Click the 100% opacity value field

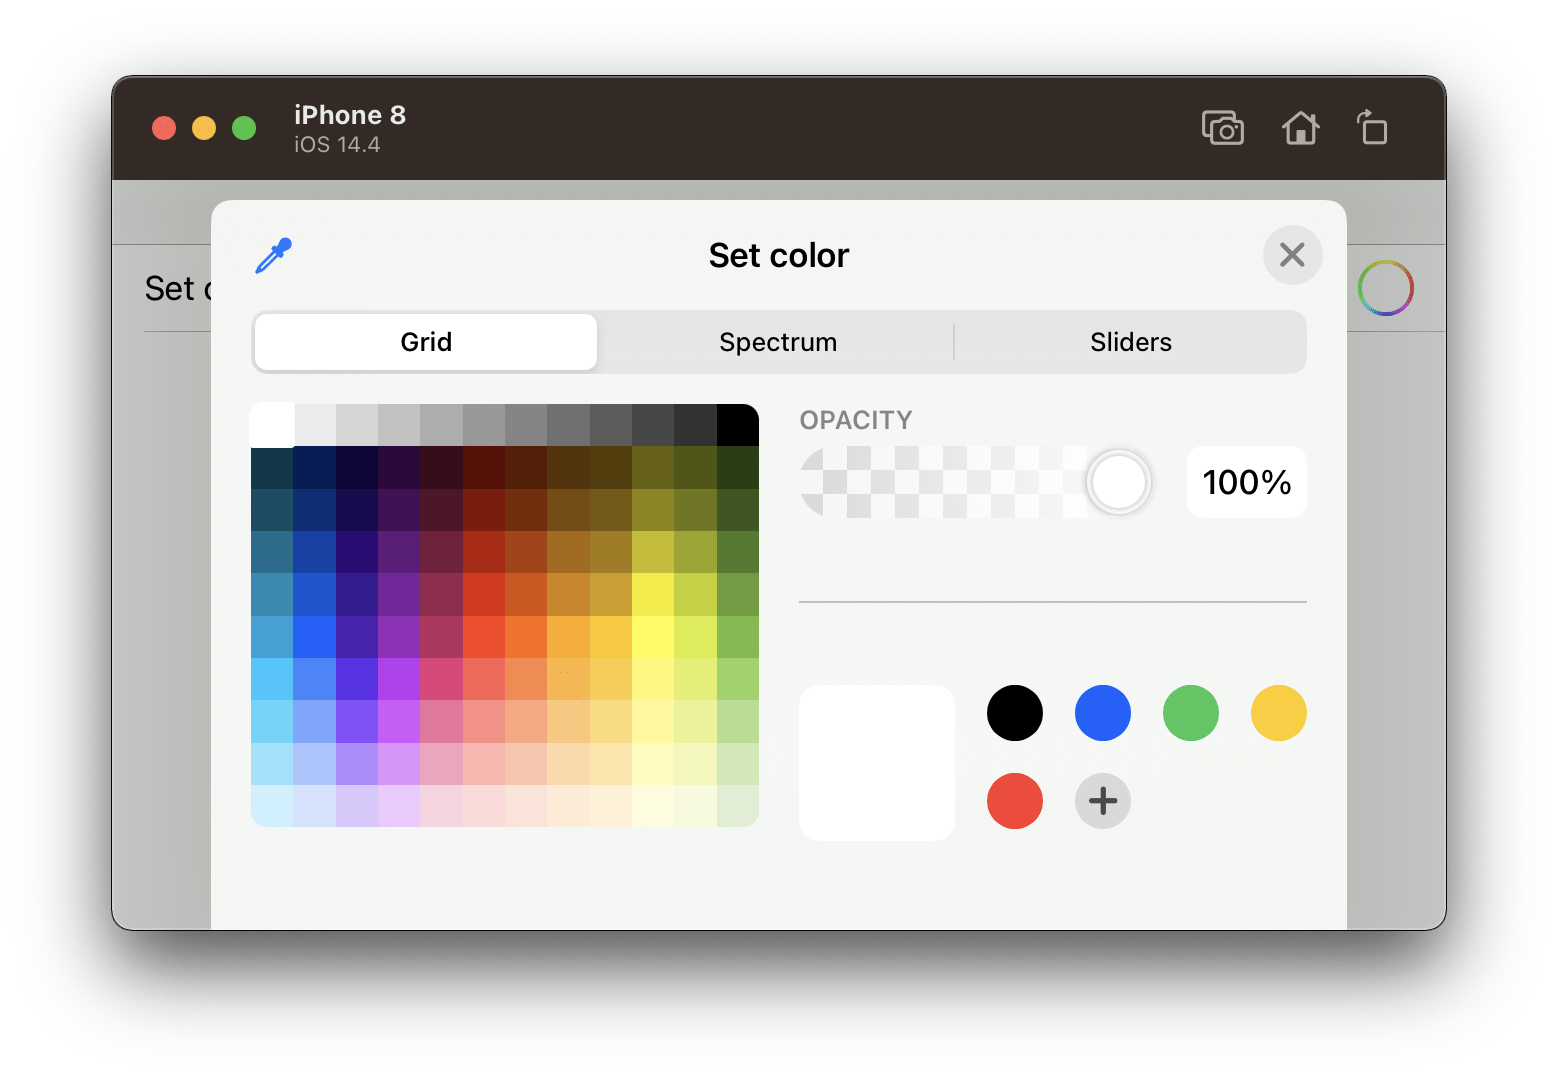tap(1246, 482)
